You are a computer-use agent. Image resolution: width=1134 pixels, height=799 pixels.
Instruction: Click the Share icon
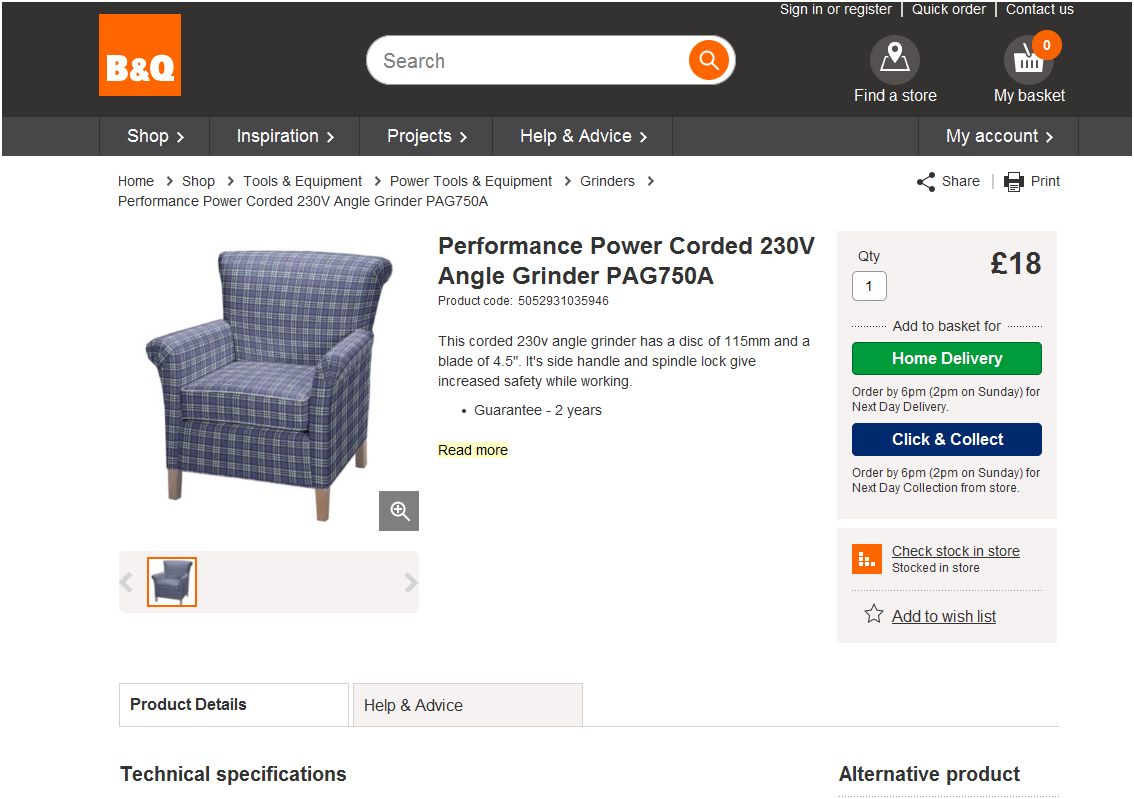pyautogui.click(x=926, y=181)
